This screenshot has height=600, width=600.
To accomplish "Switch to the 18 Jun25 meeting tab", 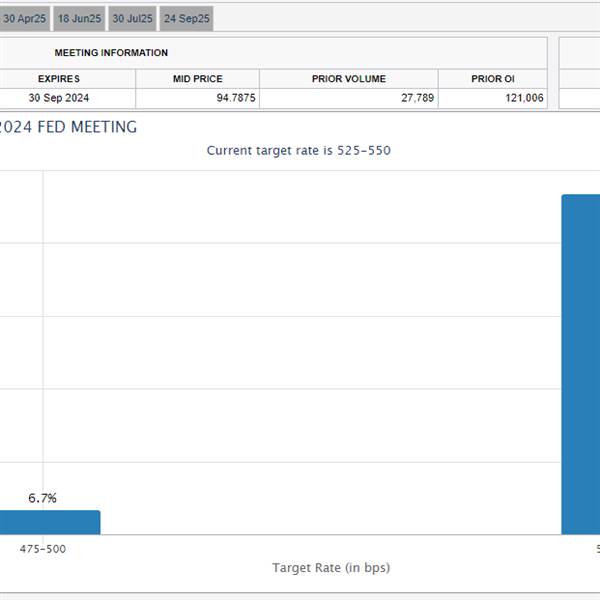I will coord(79,18).
